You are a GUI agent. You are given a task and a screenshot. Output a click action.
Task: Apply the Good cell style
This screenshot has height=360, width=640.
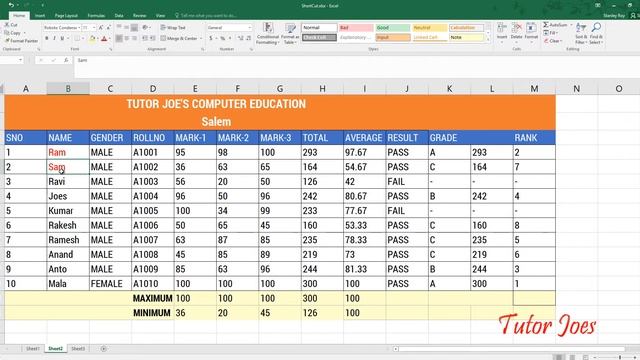(392, 27)
